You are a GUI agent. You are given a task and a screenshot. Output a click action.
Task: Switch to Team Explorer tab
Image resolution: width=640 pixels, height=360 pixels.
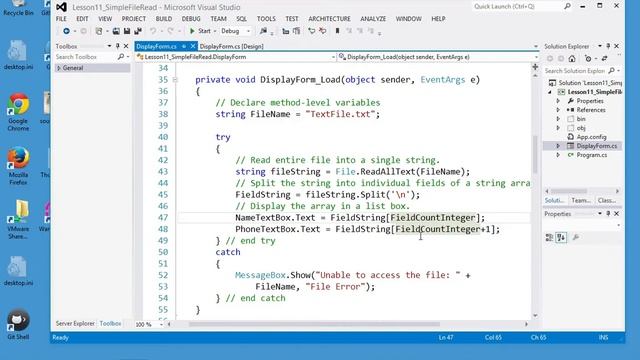tap(581, 200)
